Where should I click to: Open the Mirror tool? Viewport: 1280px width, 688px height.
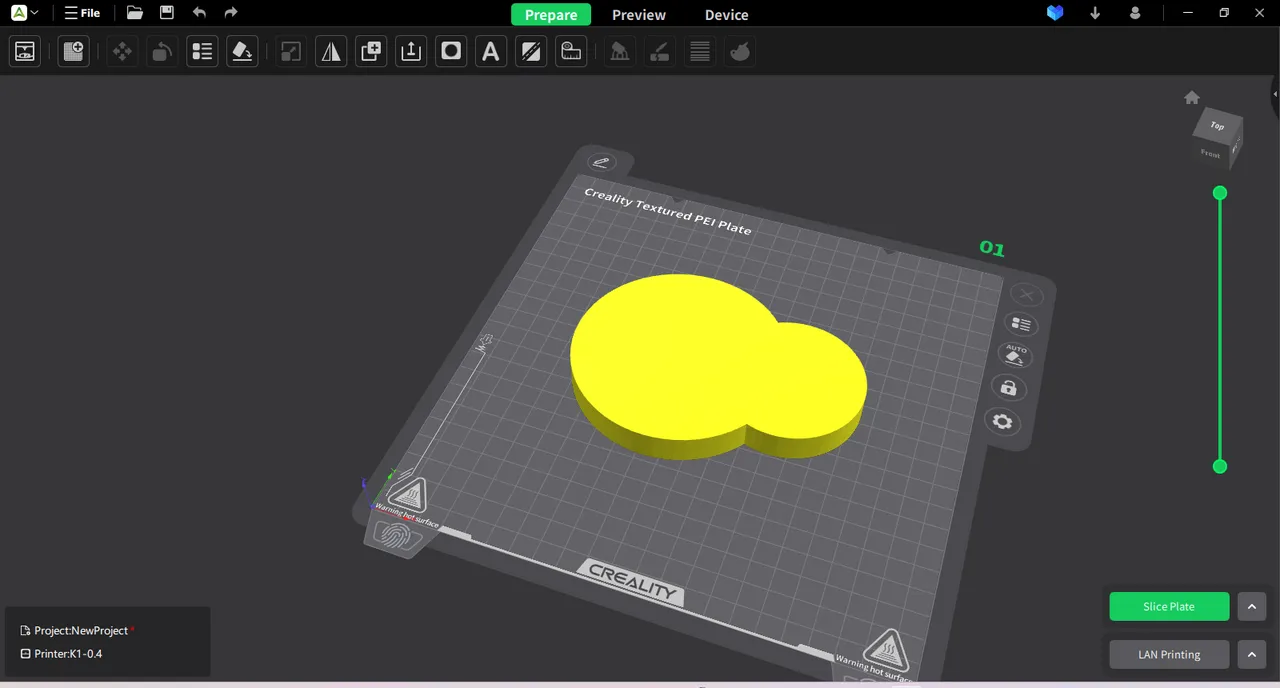click(331, 51)
